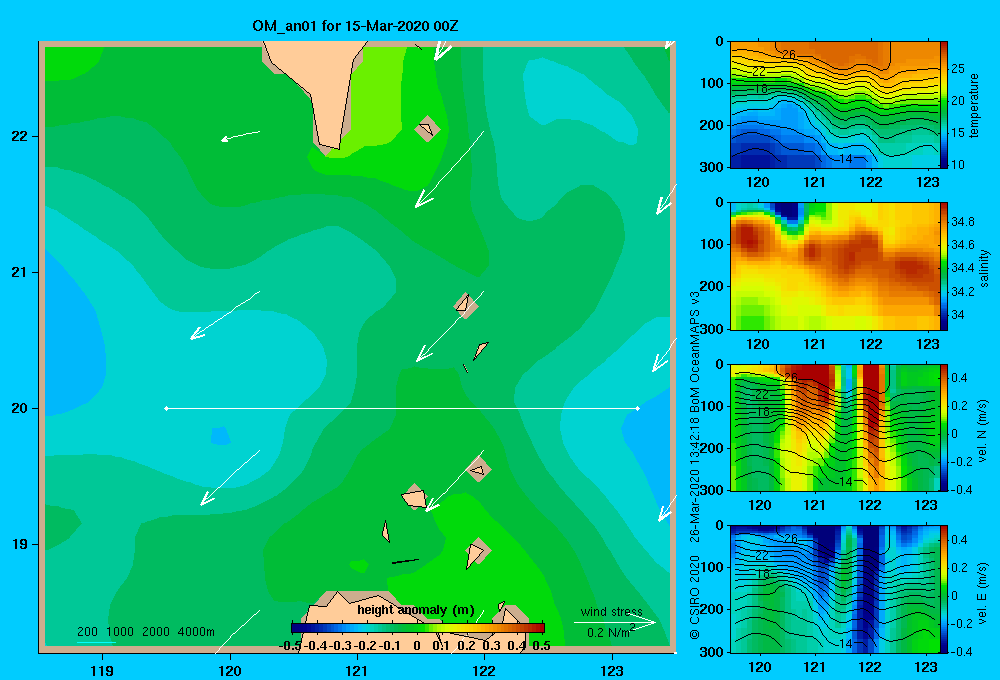Image resolution: width=1000 pixels, height=680 pixels.
Task: Click the "-0.5" value on height anomaly scale
Action: click(291, 646)
